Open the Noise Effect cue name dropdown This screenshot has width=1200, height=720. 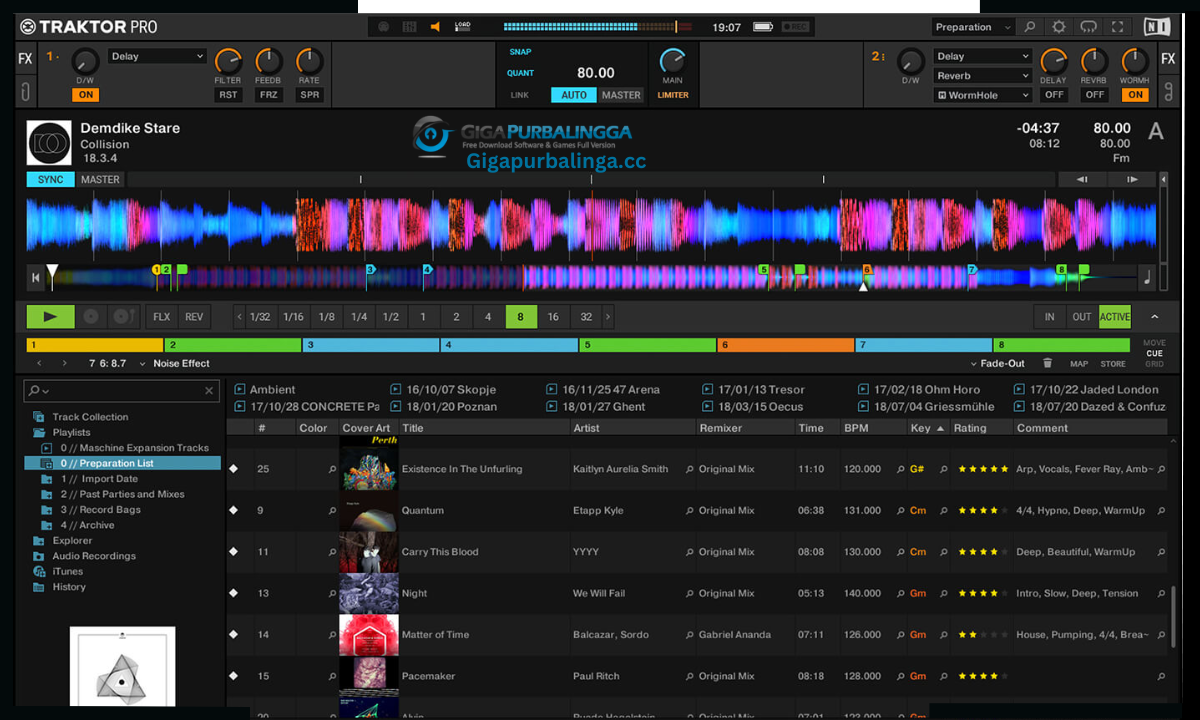pyautogui.click(x=174, y=363)
